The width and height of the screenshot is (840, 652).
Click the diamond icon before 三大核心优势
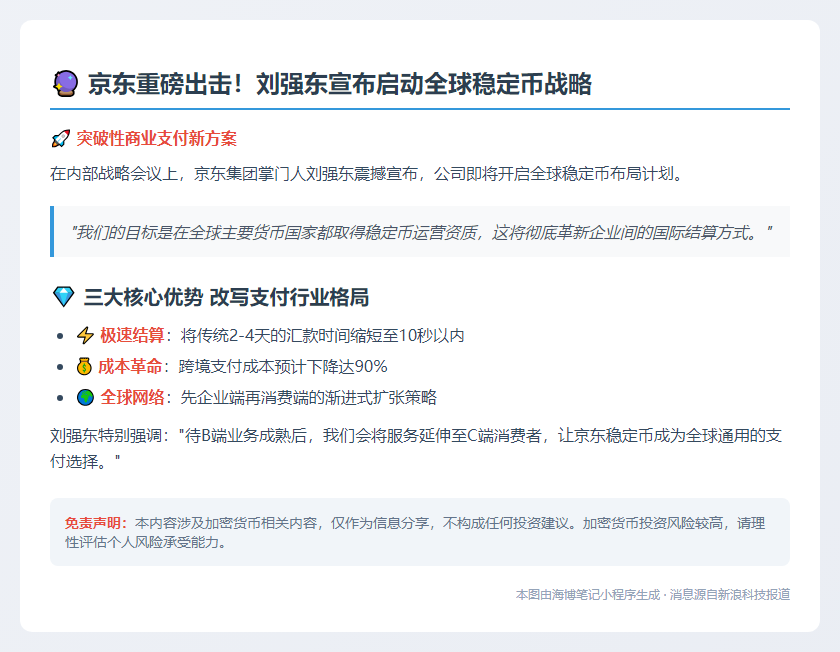(x=62, y=297)
